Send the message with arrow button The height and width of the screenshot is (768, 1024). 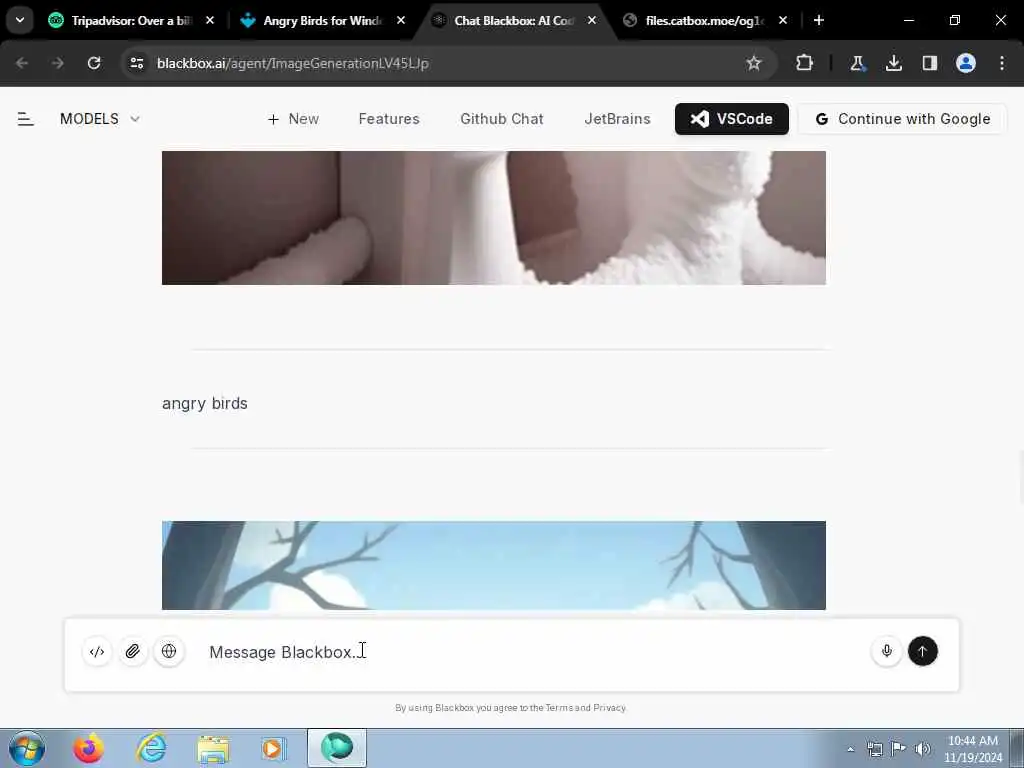coord(923,651)
